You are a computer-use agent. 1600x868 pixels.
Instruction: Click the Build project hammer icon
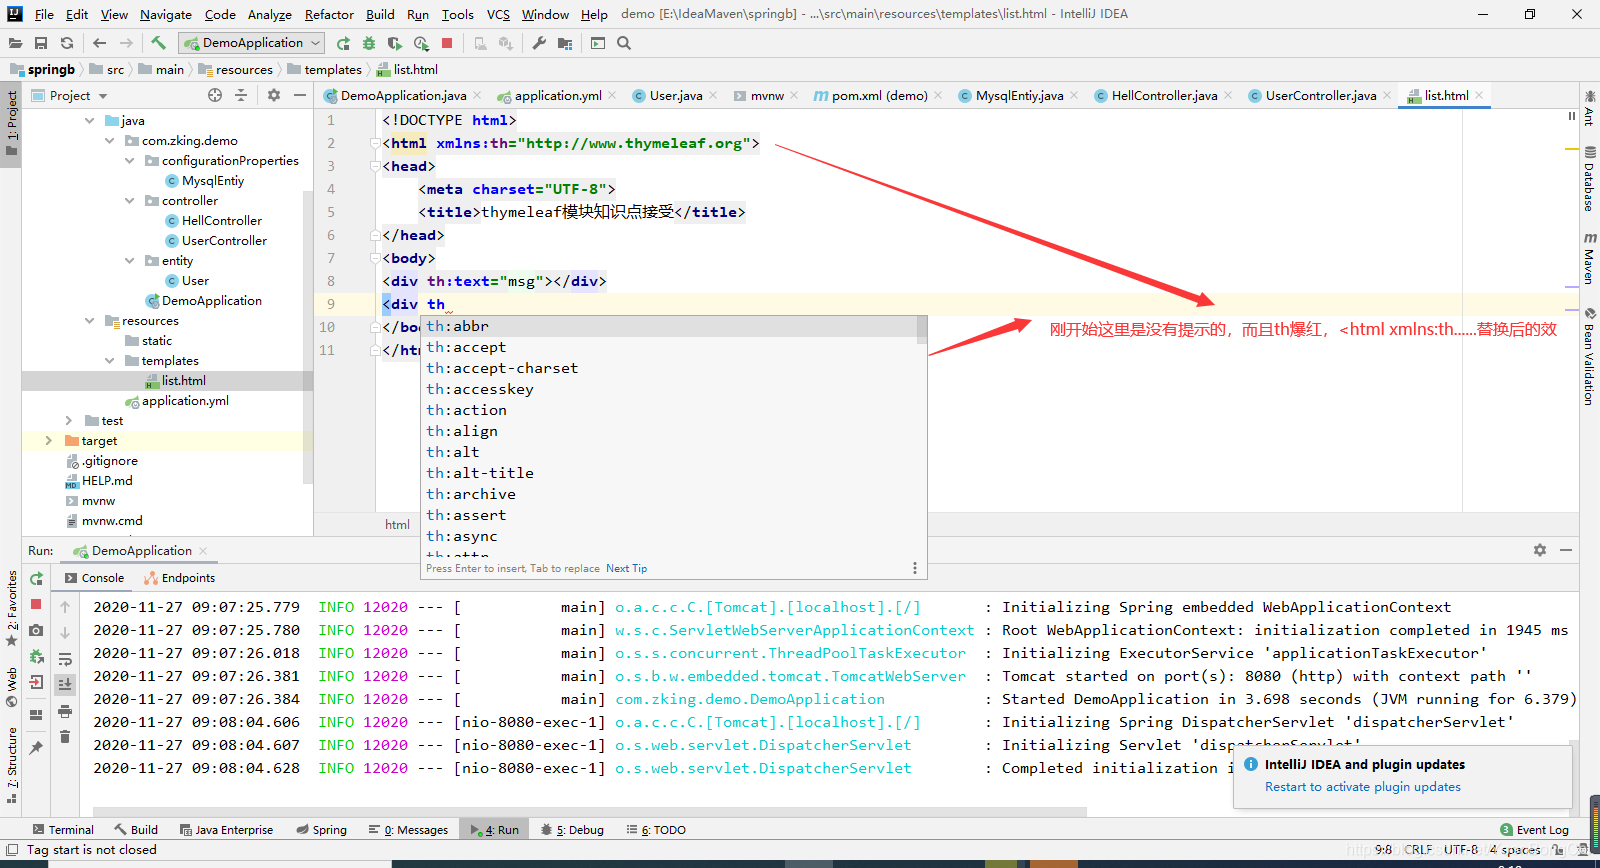point(158,43)
